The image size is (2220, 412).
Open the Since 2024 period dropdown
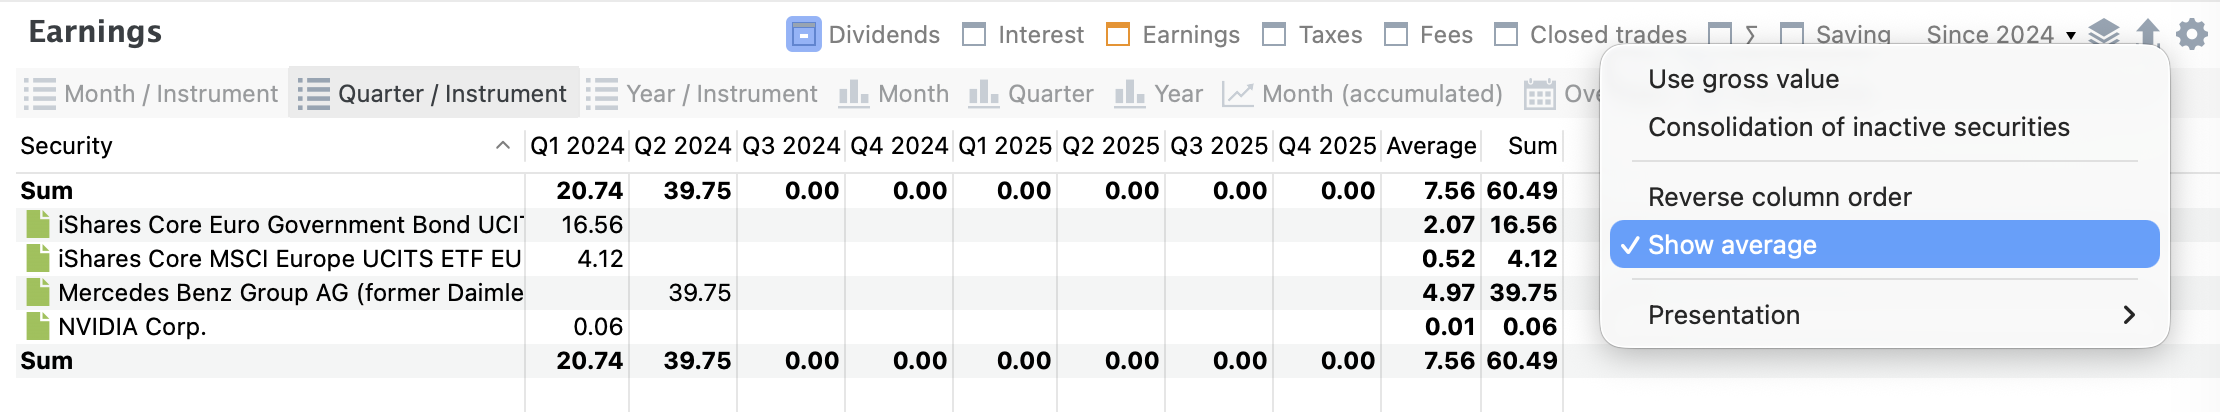(x=2000, y=35)
